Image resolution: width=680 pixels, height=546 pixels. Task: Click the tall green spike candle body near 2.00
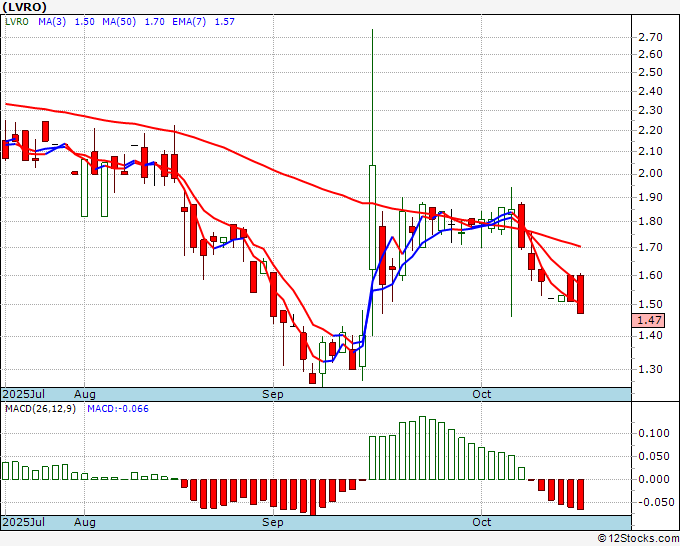click(x=372, y=217)
